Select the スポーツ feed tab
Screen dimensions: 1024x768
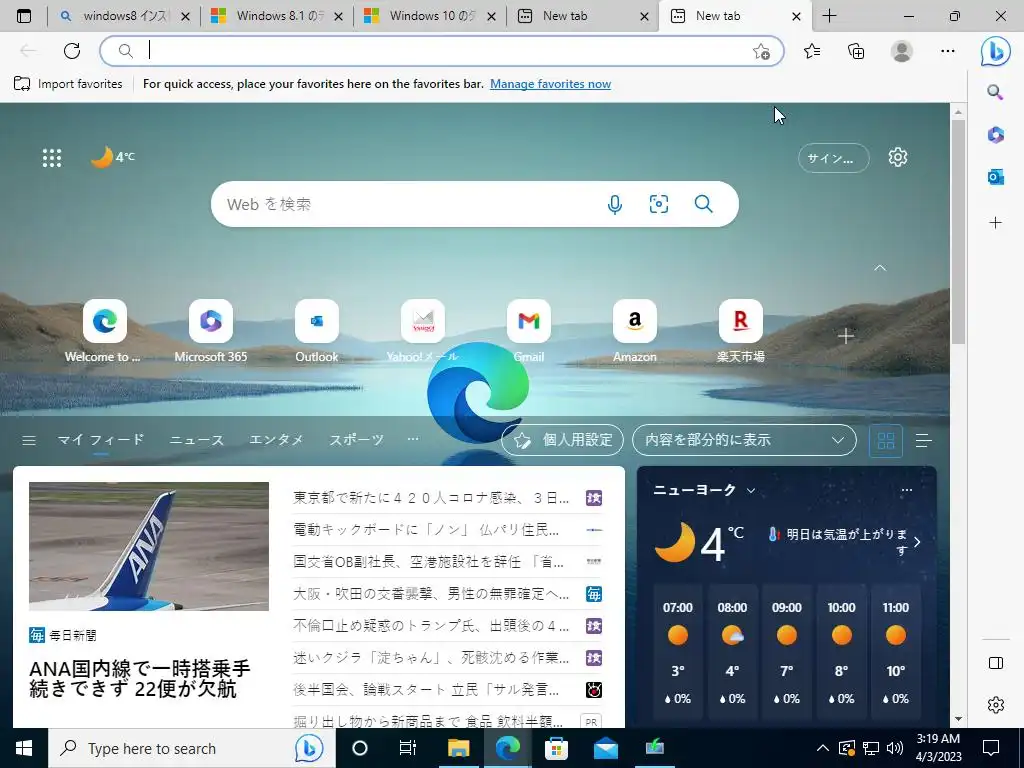click(356, 440)
